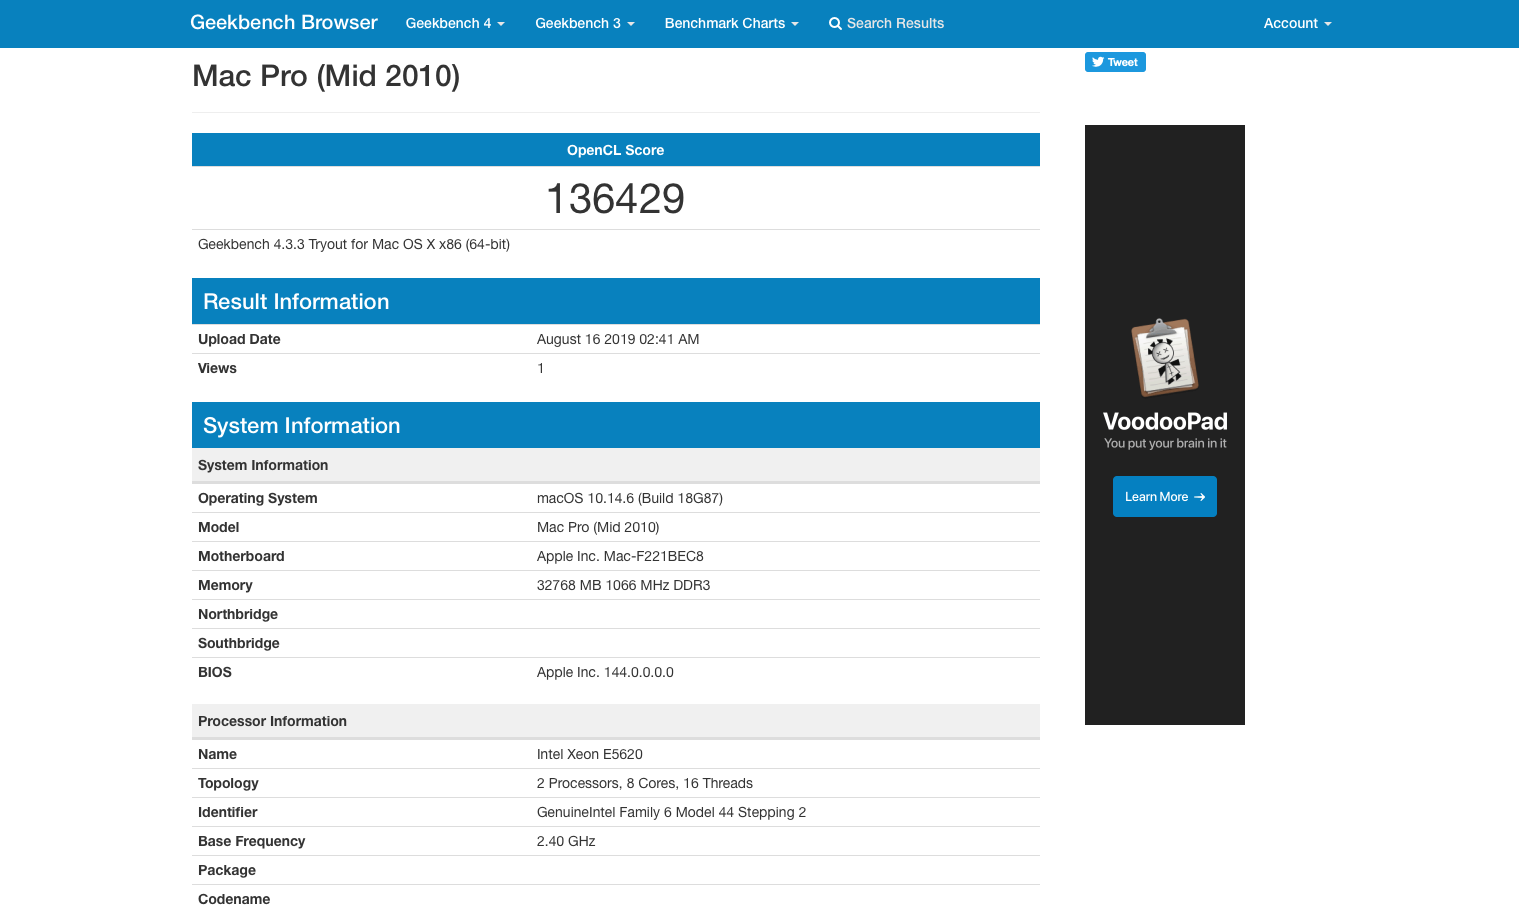The height and width of the screenshot is (907, 1519).
Task: Select the Model value Mac Pro (Mid 2010)
Action: tap(598, 527)
